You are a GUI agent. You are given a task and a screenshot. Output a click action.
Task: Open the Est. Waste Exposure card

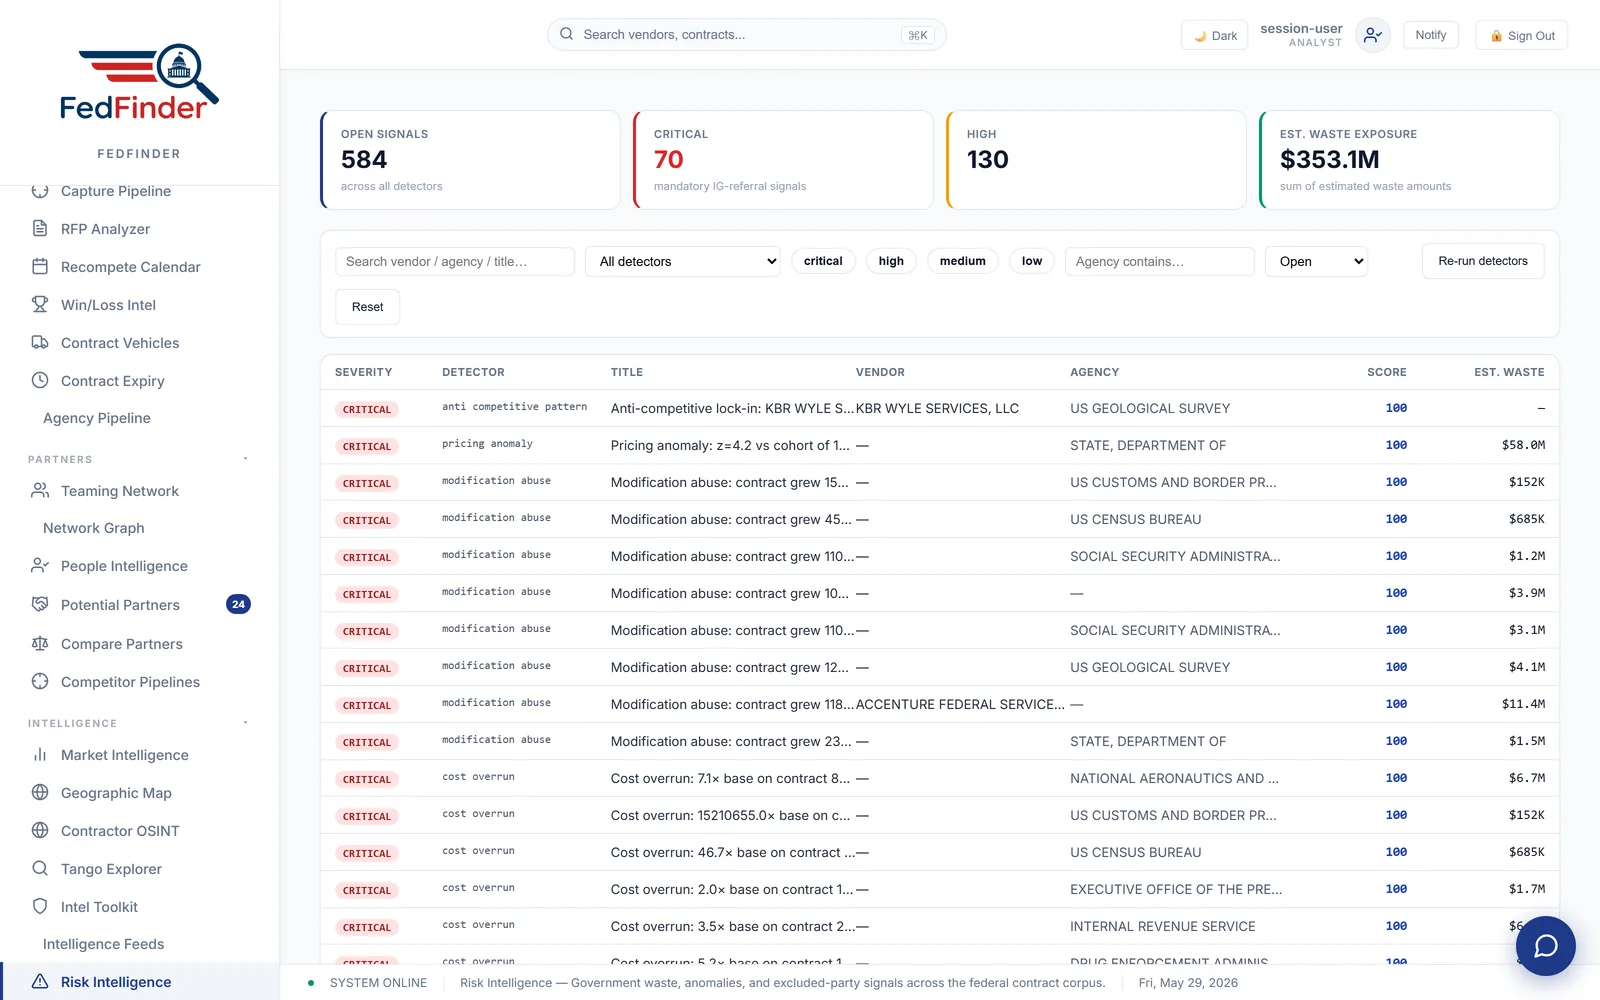pyautogui.click(x=1409, y=160)
